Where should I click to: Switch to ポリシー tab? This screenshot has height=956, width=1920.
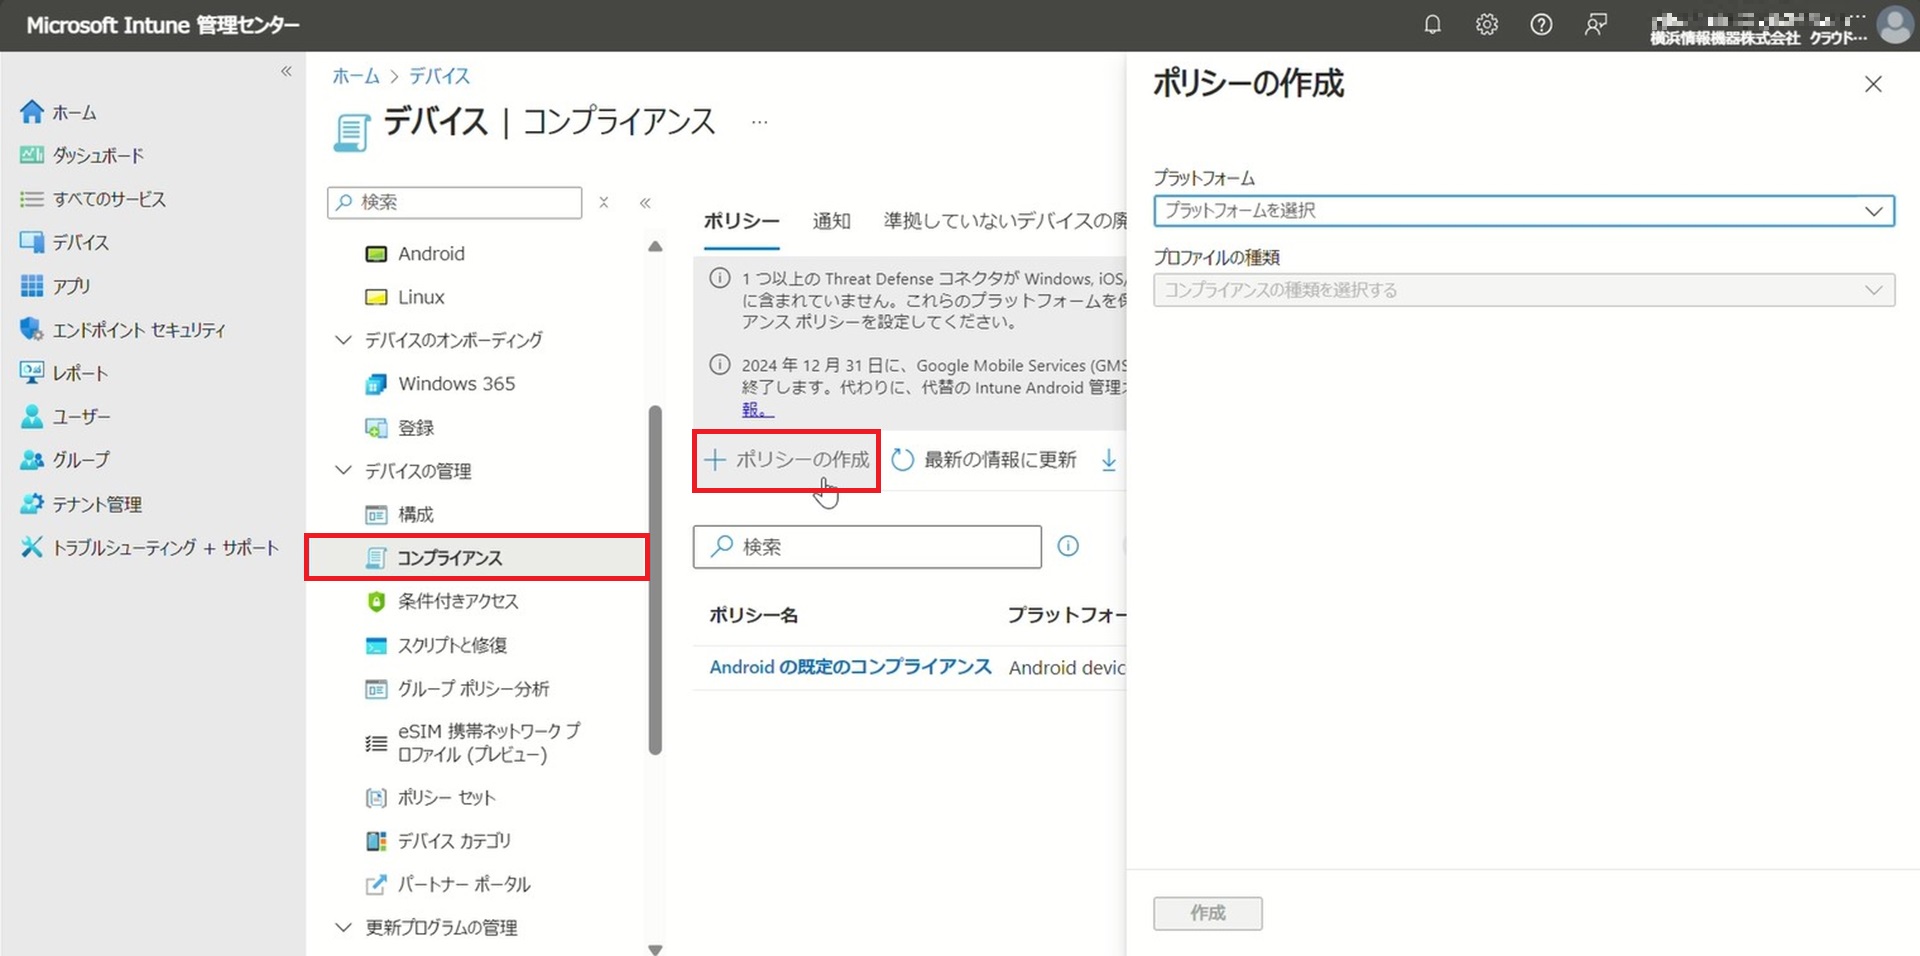coord(741,221)
